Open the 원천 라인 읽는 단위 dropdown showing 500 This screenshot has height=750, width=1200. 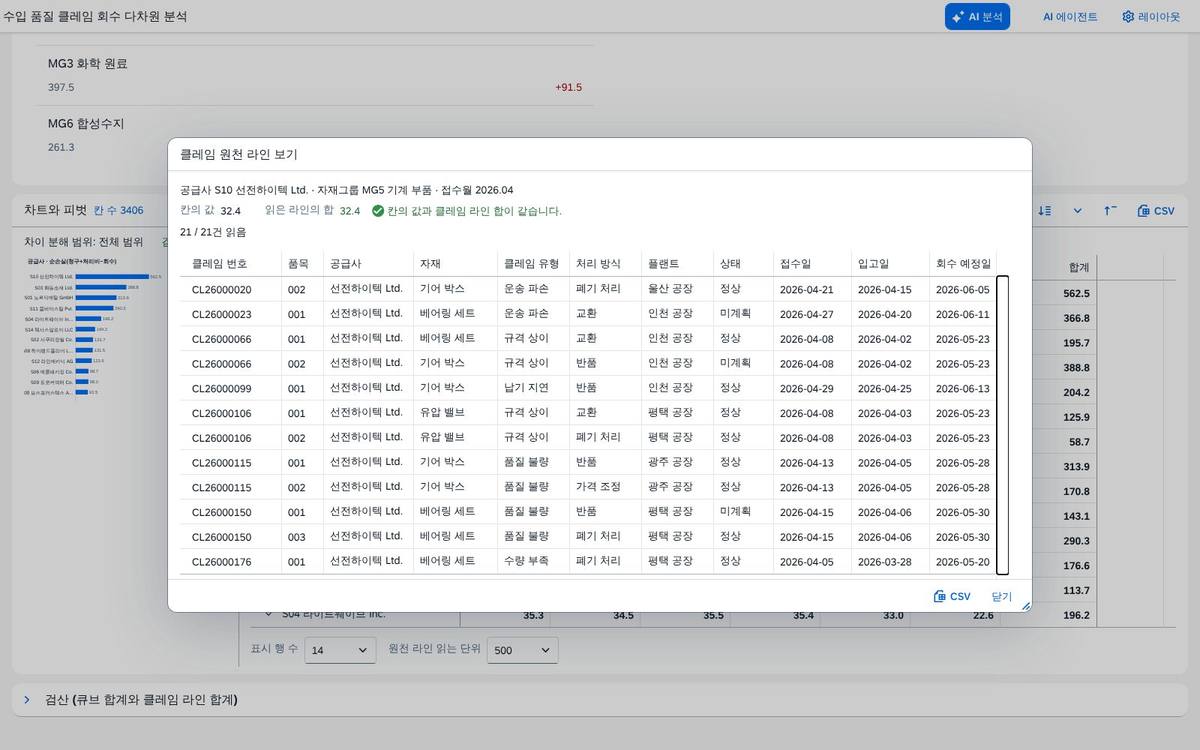[x=523, y=650]
